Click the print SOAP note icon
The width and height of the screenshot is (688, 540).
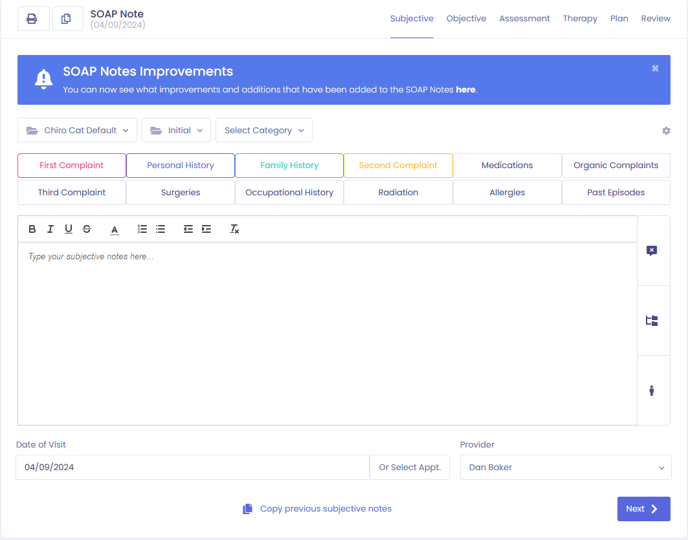point(32,19)
